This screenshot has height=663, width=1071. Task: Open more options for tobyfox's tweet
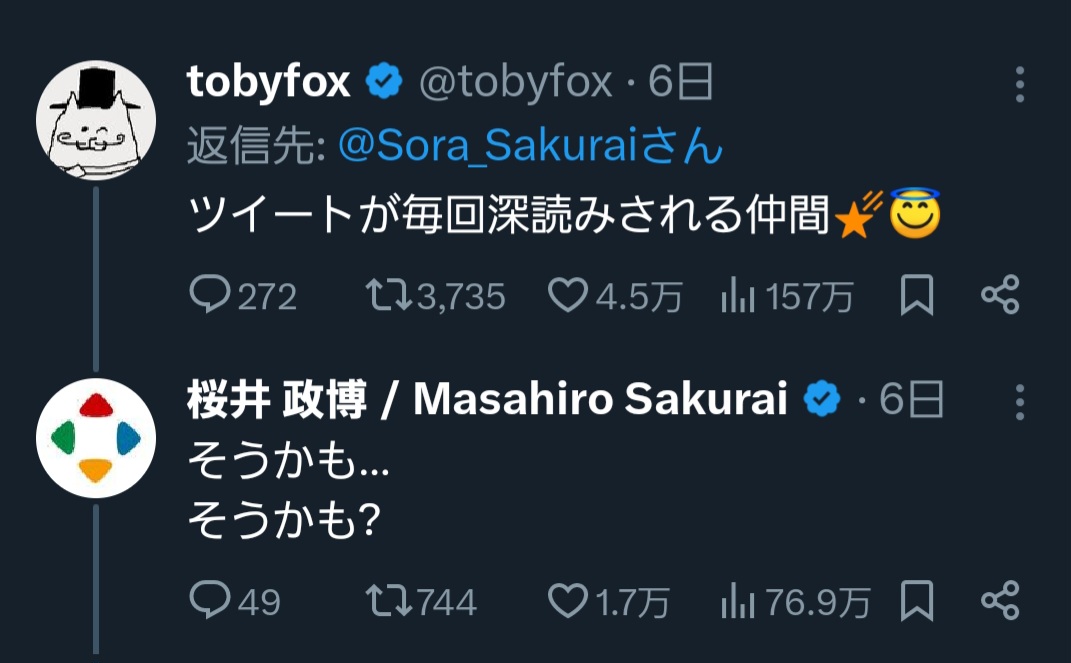pyautogui.click(x=1019, y=85)
